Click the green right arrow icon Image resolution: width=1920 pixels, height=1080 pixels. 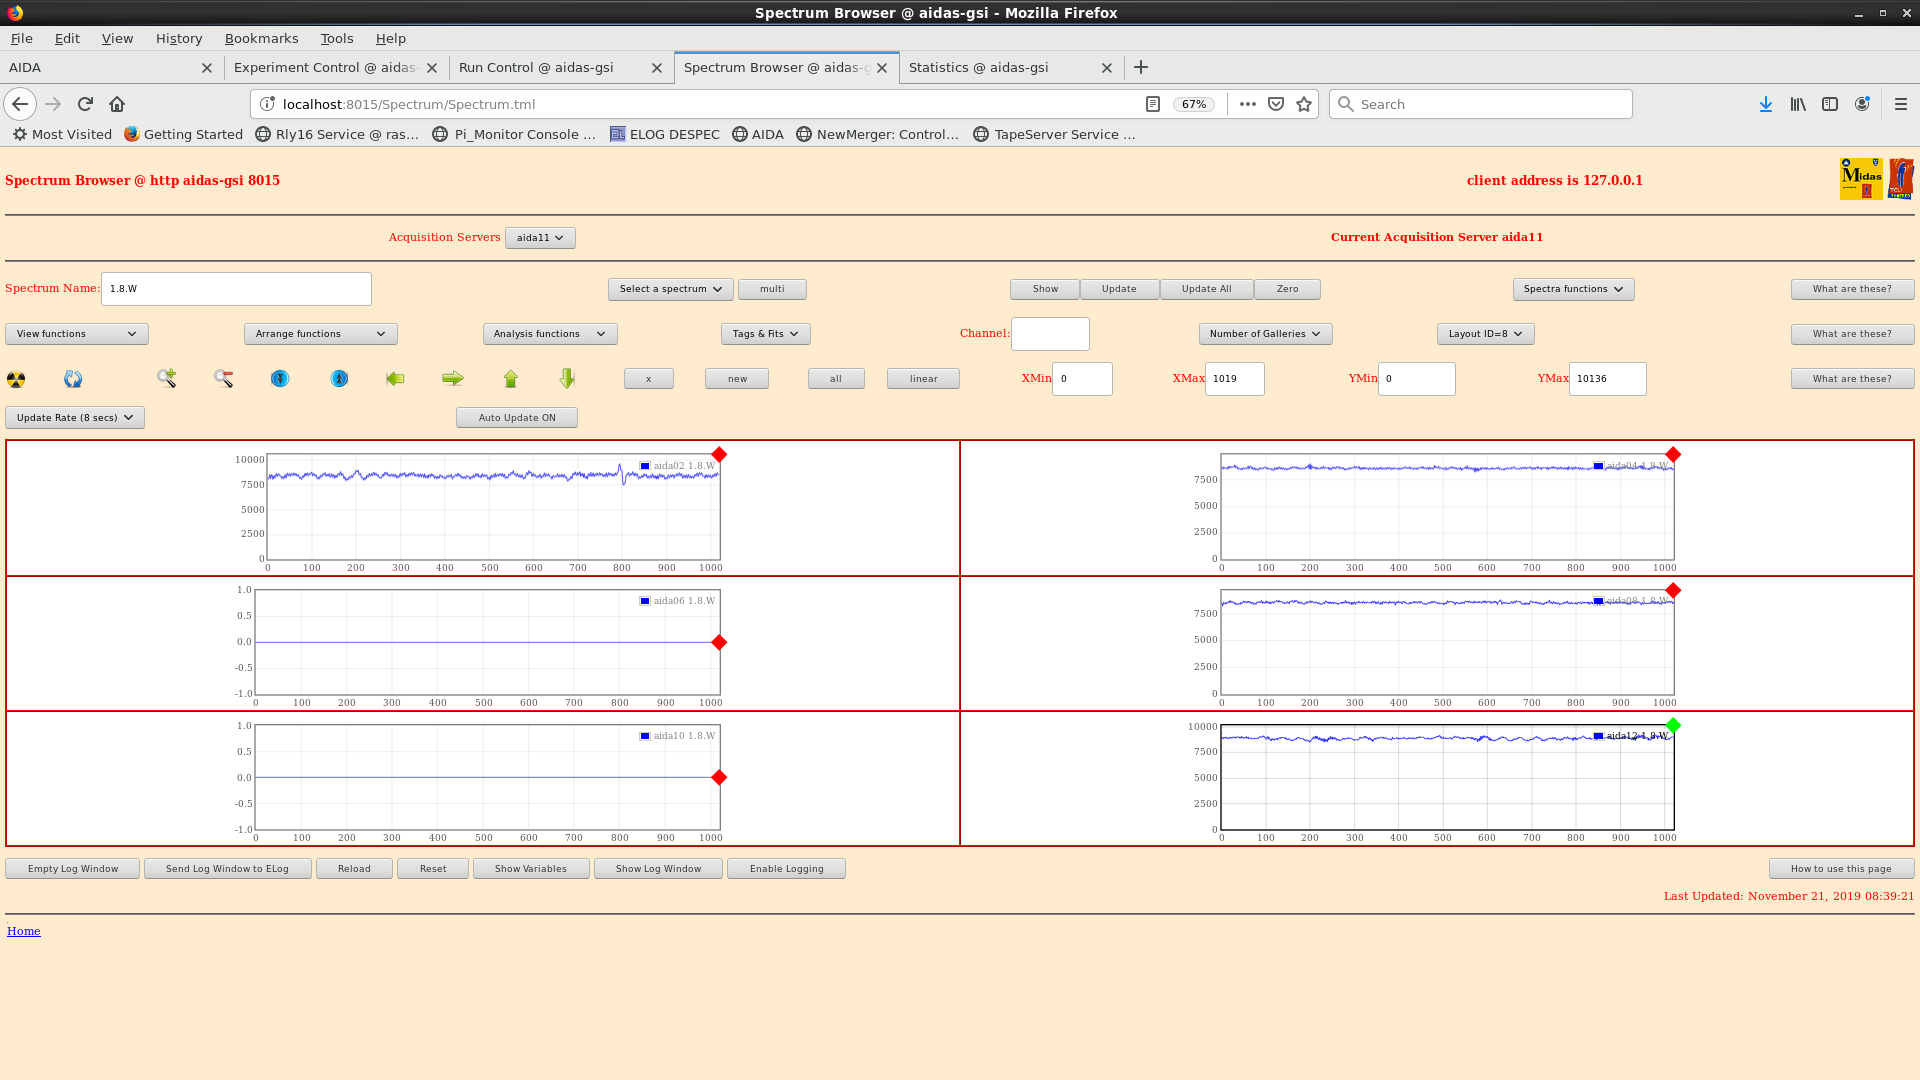click(x=453, y=378)
